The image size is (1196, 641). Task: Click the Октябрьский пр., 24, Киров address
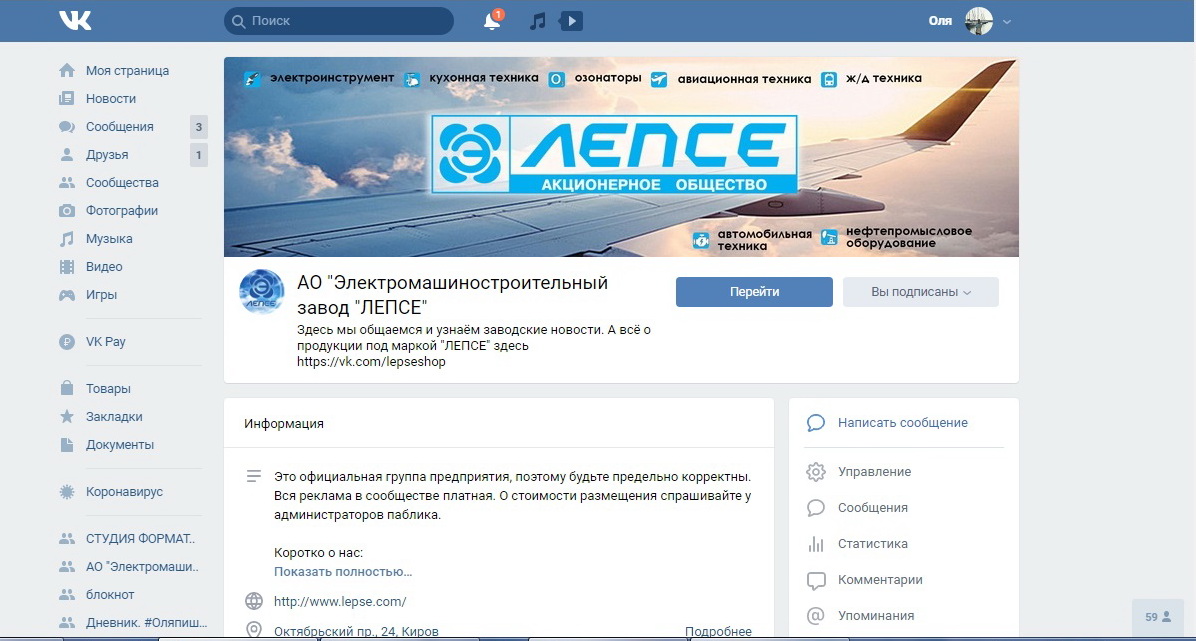coord(356,632)
